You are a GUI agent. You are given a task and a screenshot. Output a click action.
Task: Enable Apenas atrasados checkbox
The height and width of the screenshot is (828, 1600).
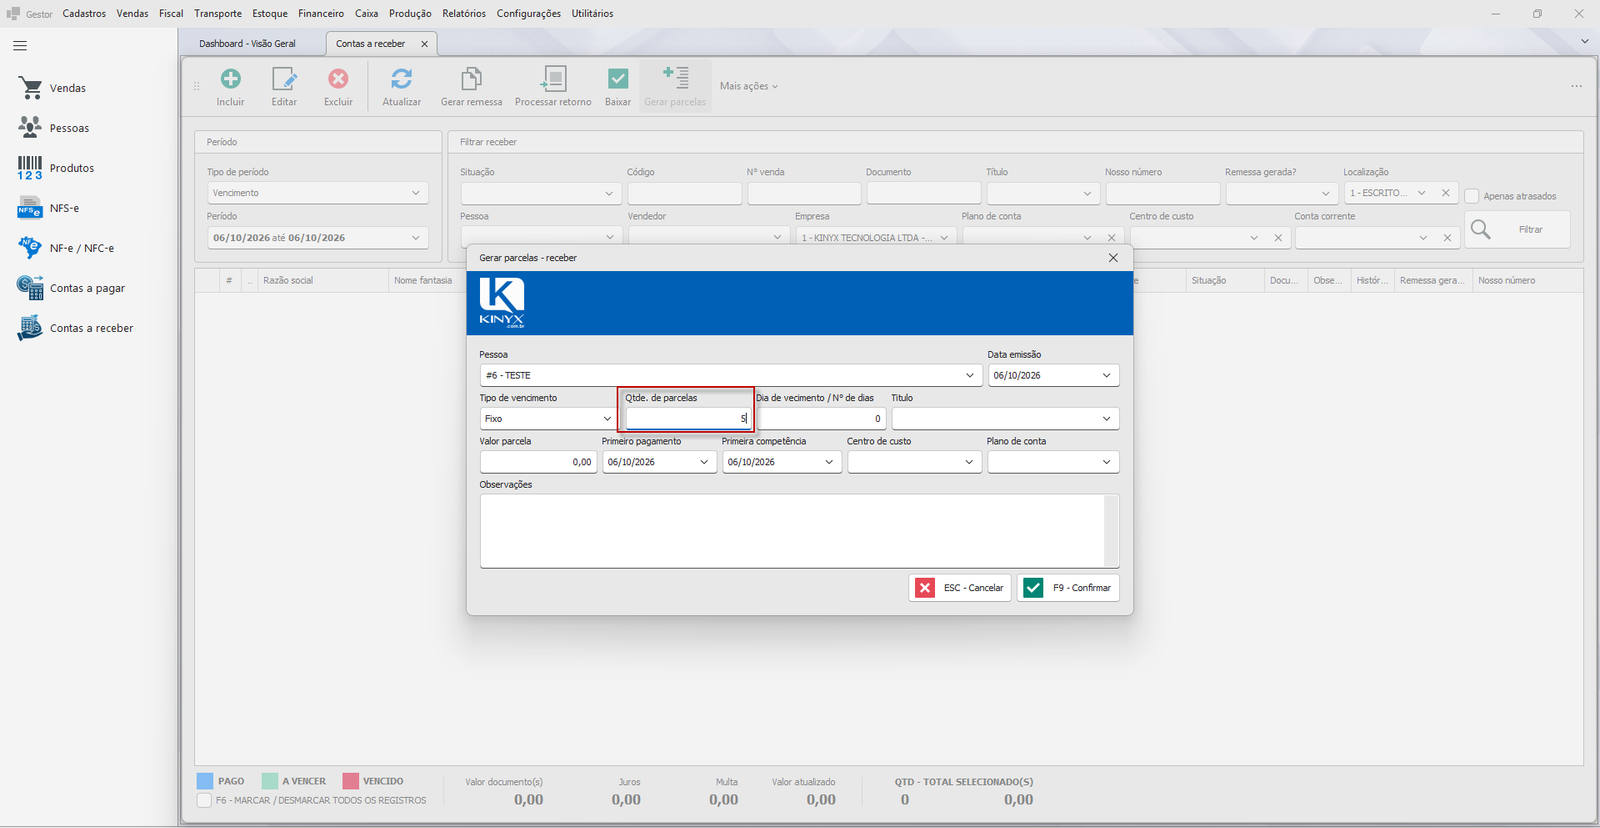tap(1472, 196)
